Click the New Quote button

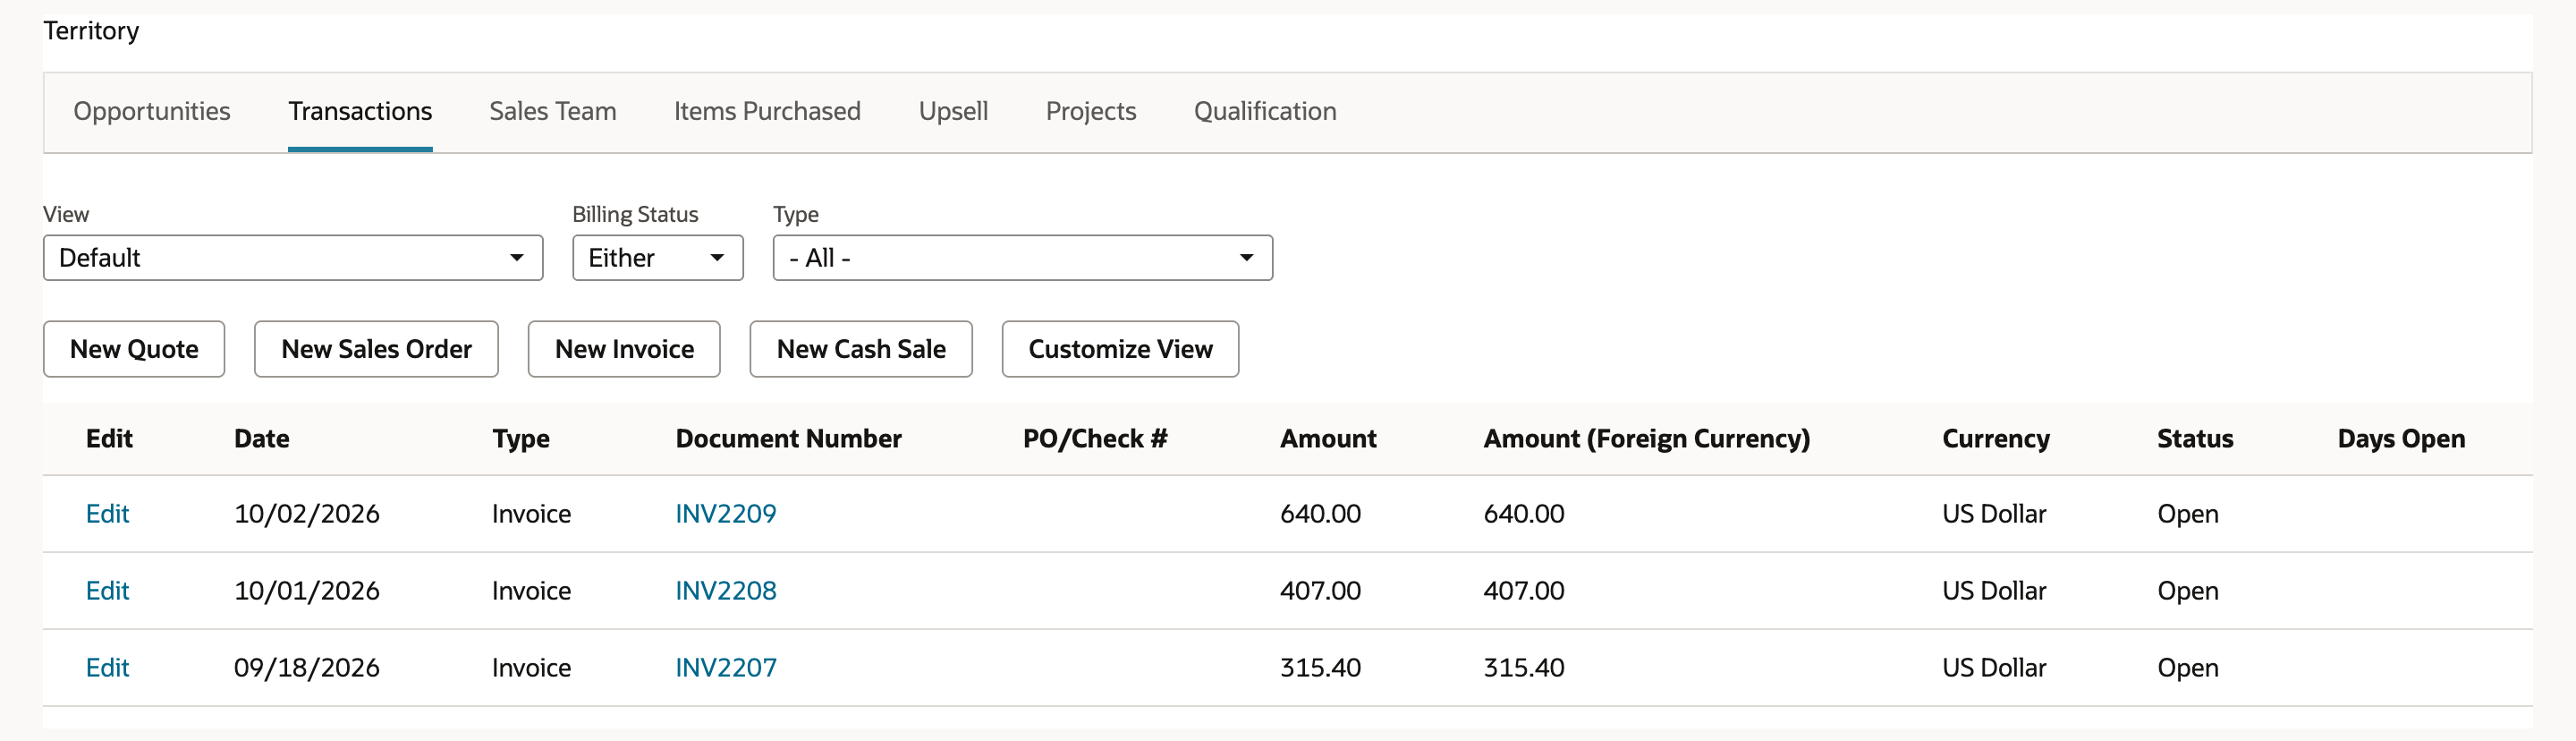[134, 349]
